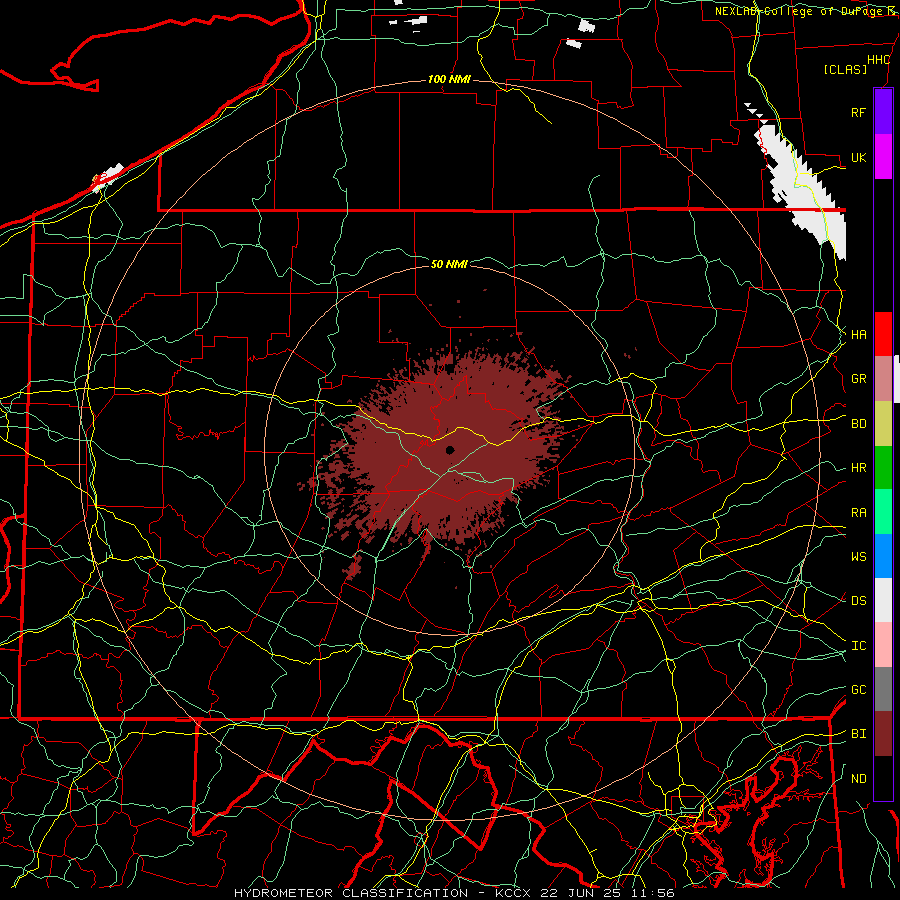Click the red HA legend color swatch
The image size is (900, 900).
pyautogui.click(x=883, y=334)
